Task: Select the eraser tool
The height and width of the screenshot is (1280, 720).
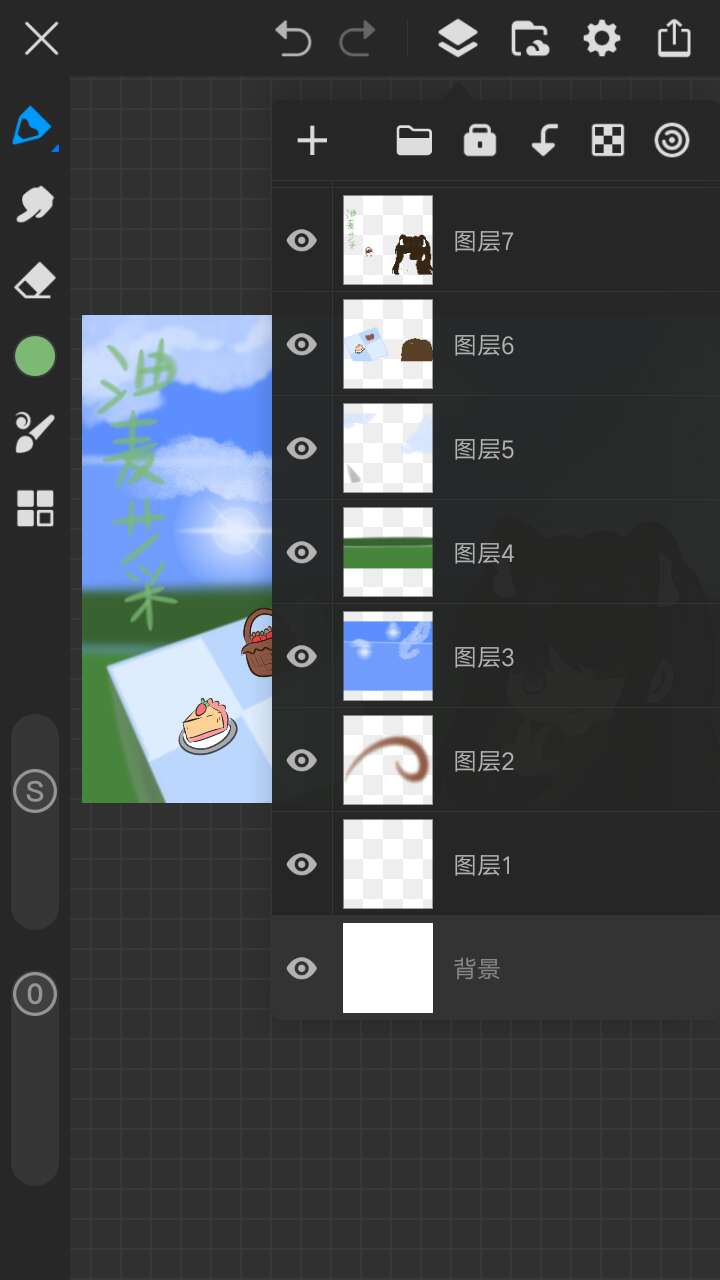Action: tap(35, 281)
